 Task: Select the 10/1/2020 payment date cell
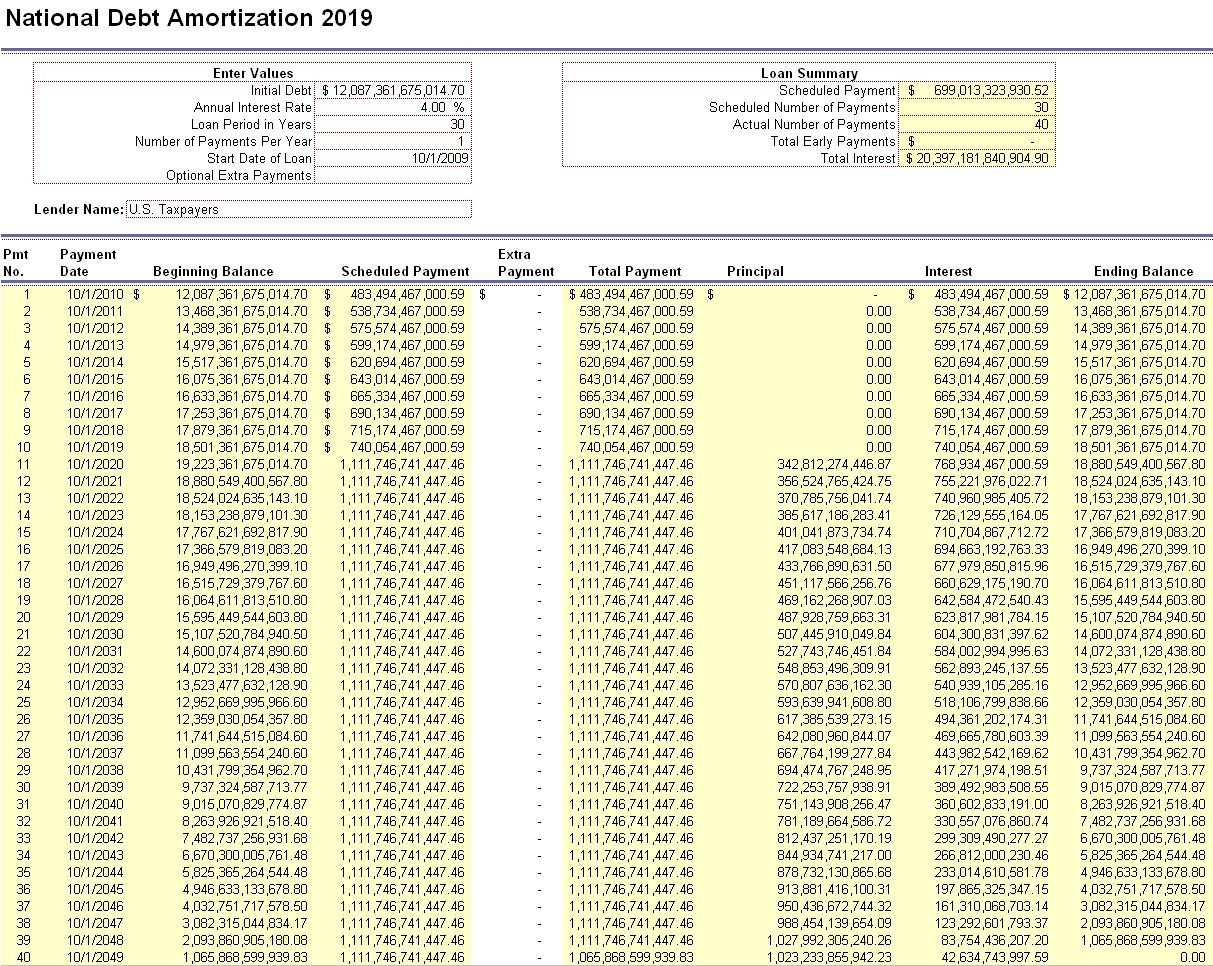(96, 464)
